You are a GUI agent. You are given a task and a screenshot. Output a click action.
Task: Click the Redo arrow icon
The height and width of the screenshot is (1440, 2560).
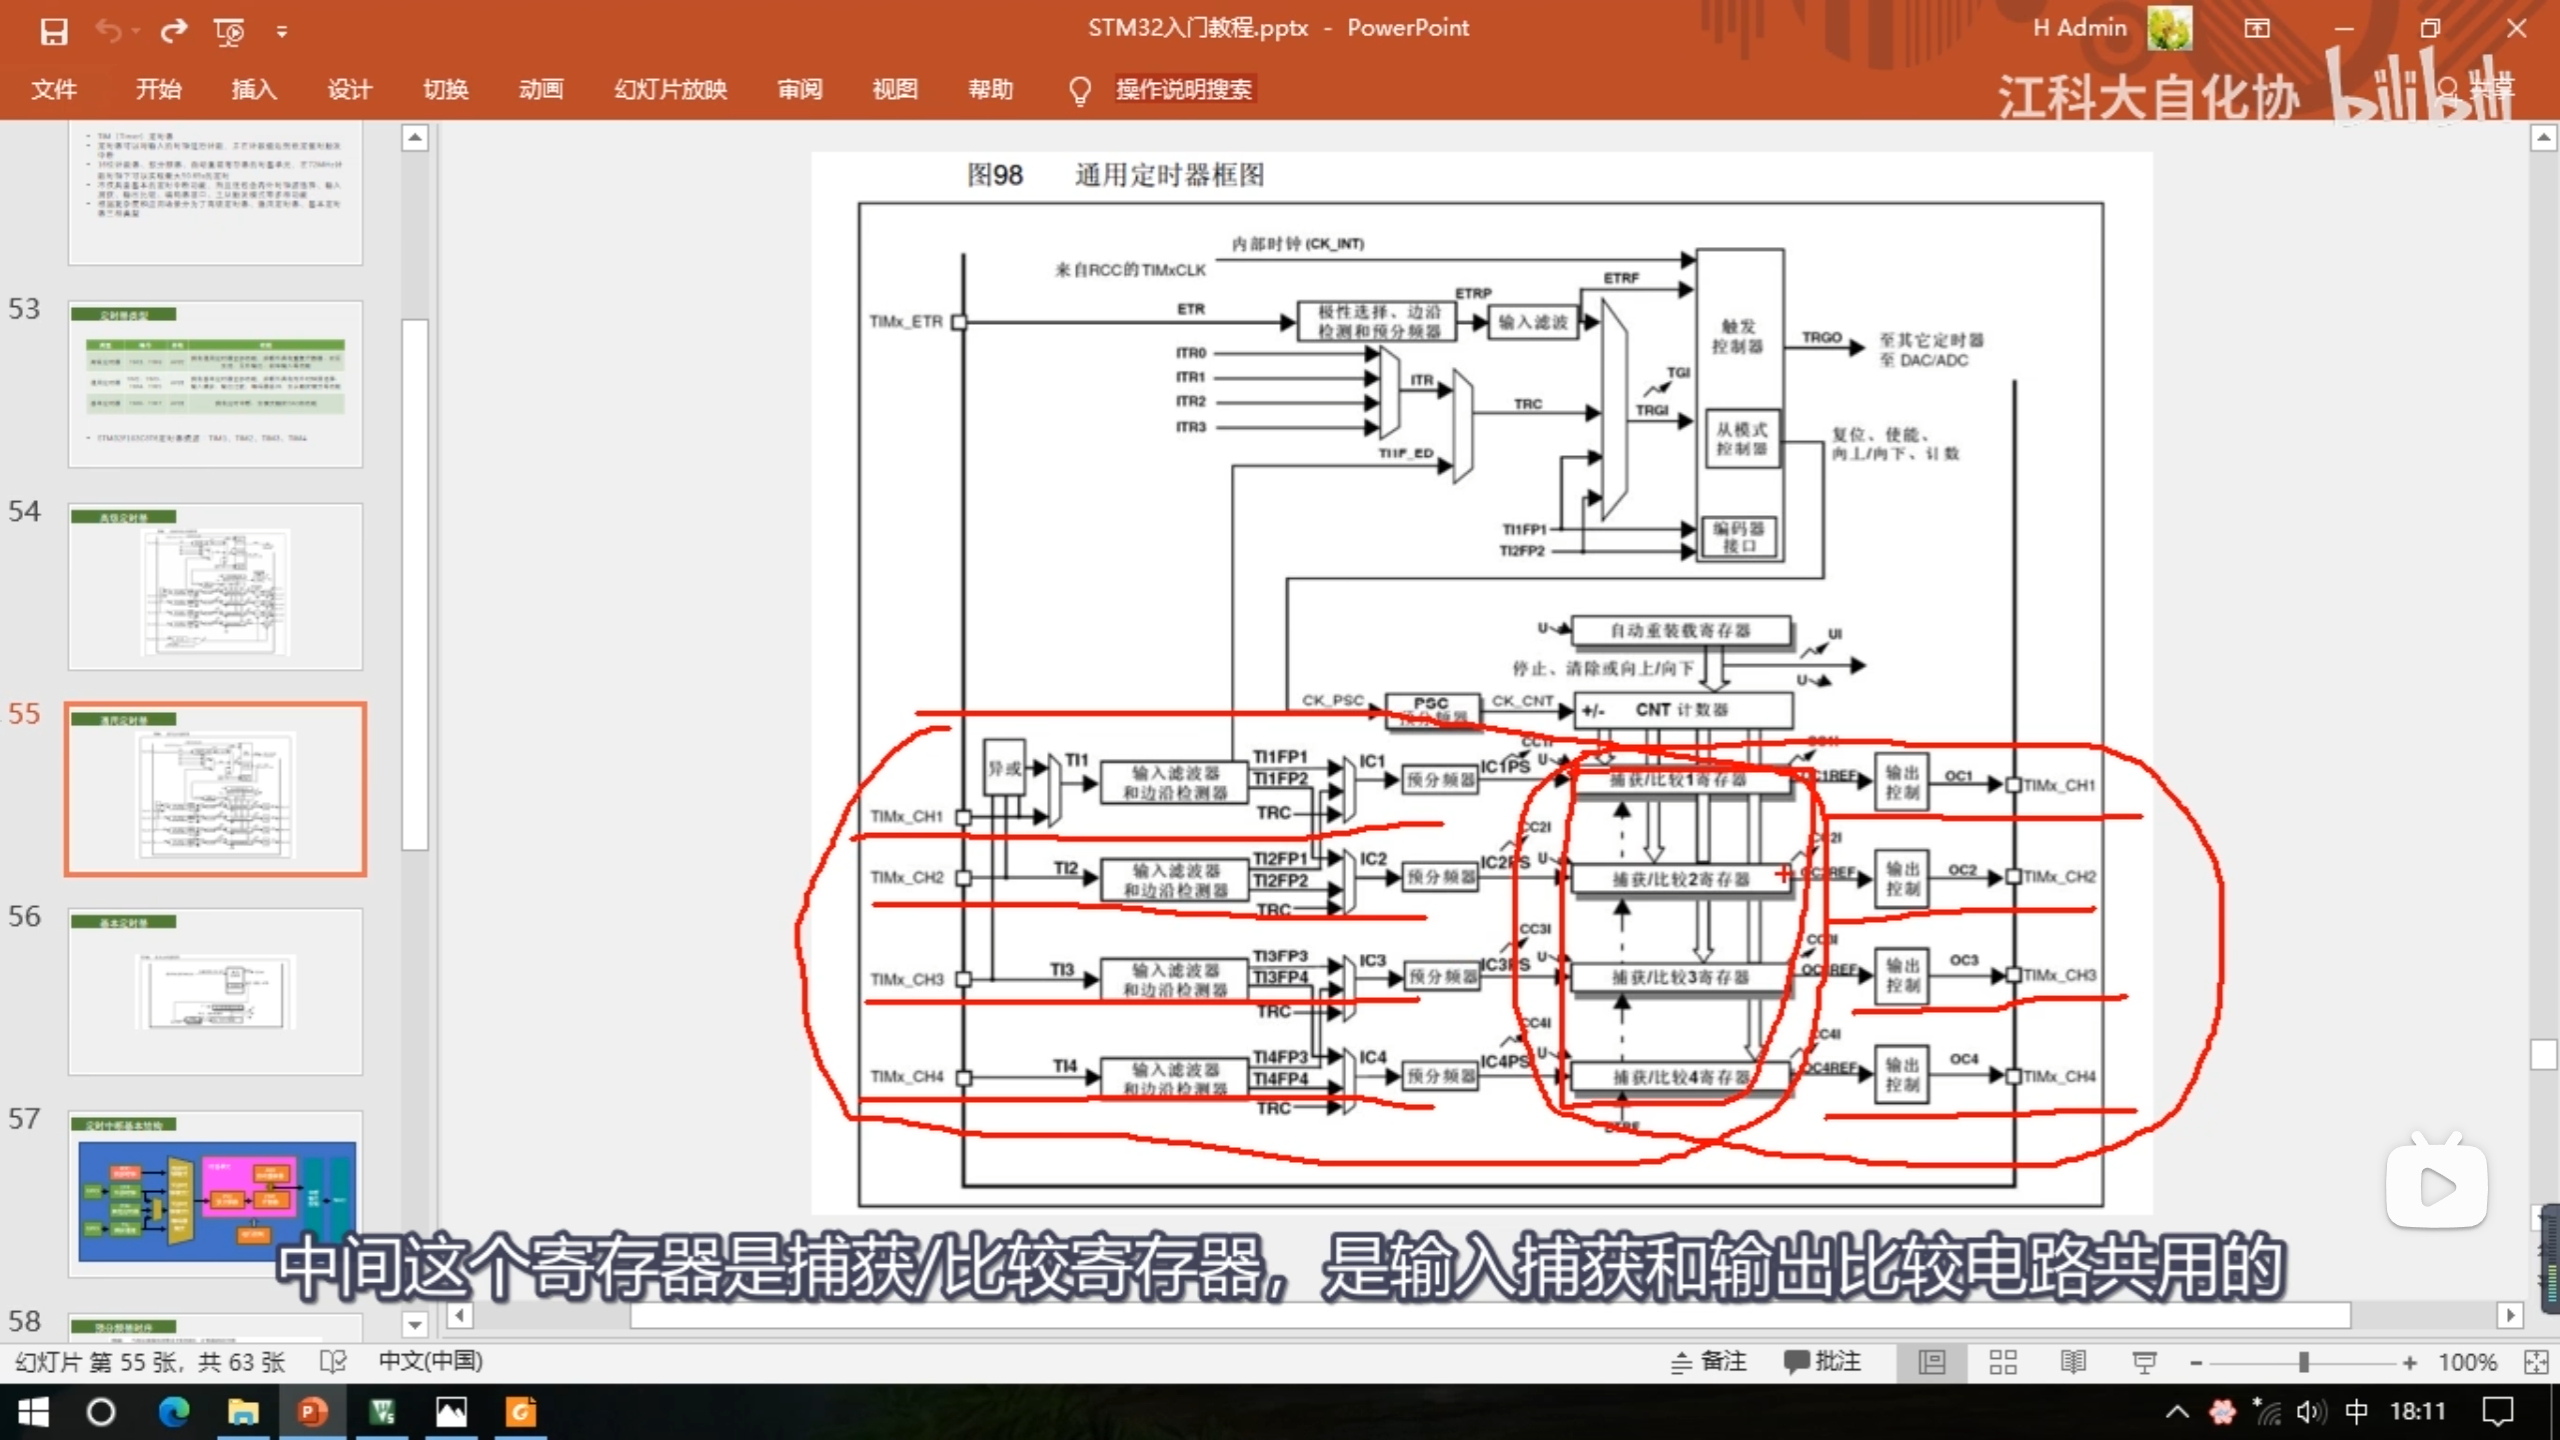click(x=173, y=31)
